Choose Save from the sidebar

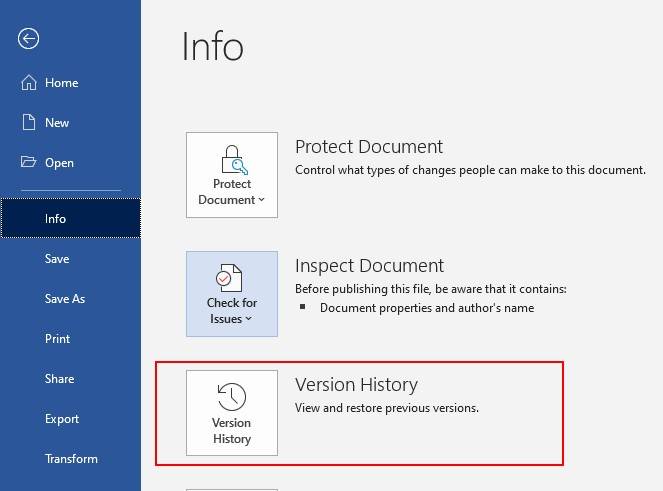71,258
